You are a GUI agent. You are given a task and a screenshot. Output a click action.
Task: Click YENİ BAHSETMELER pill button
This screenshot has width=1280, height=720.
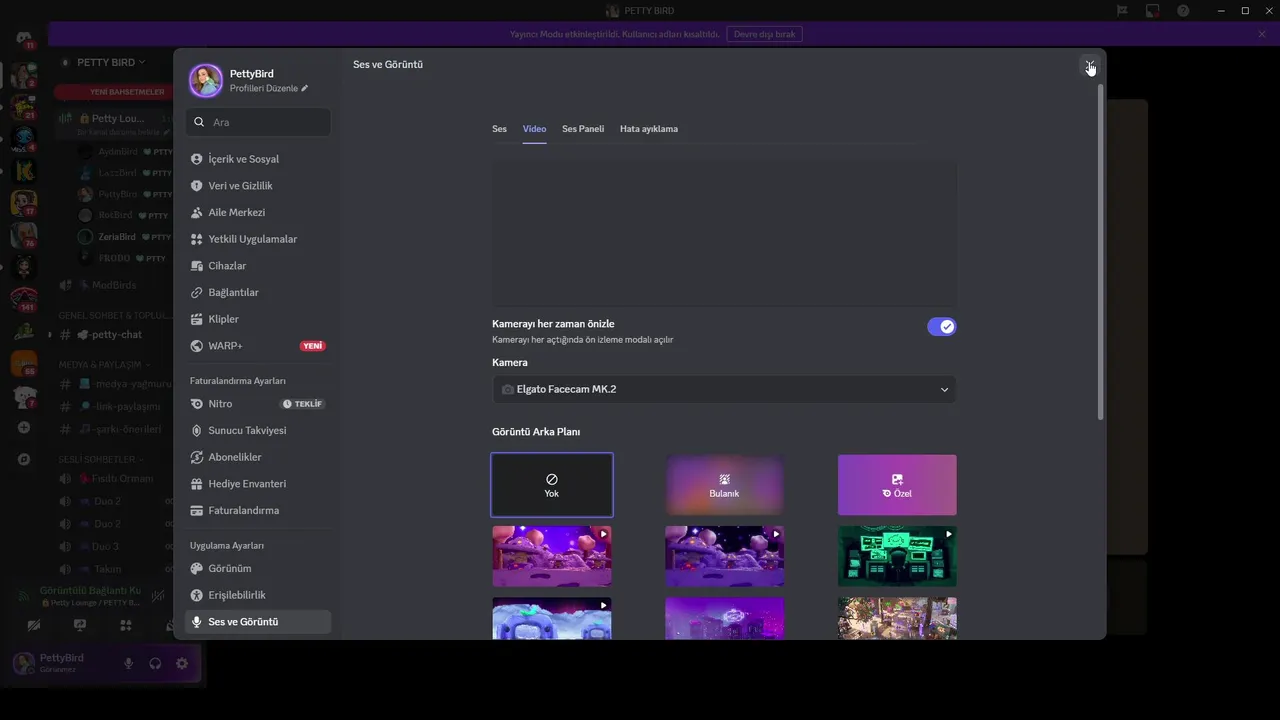point(115,92)
